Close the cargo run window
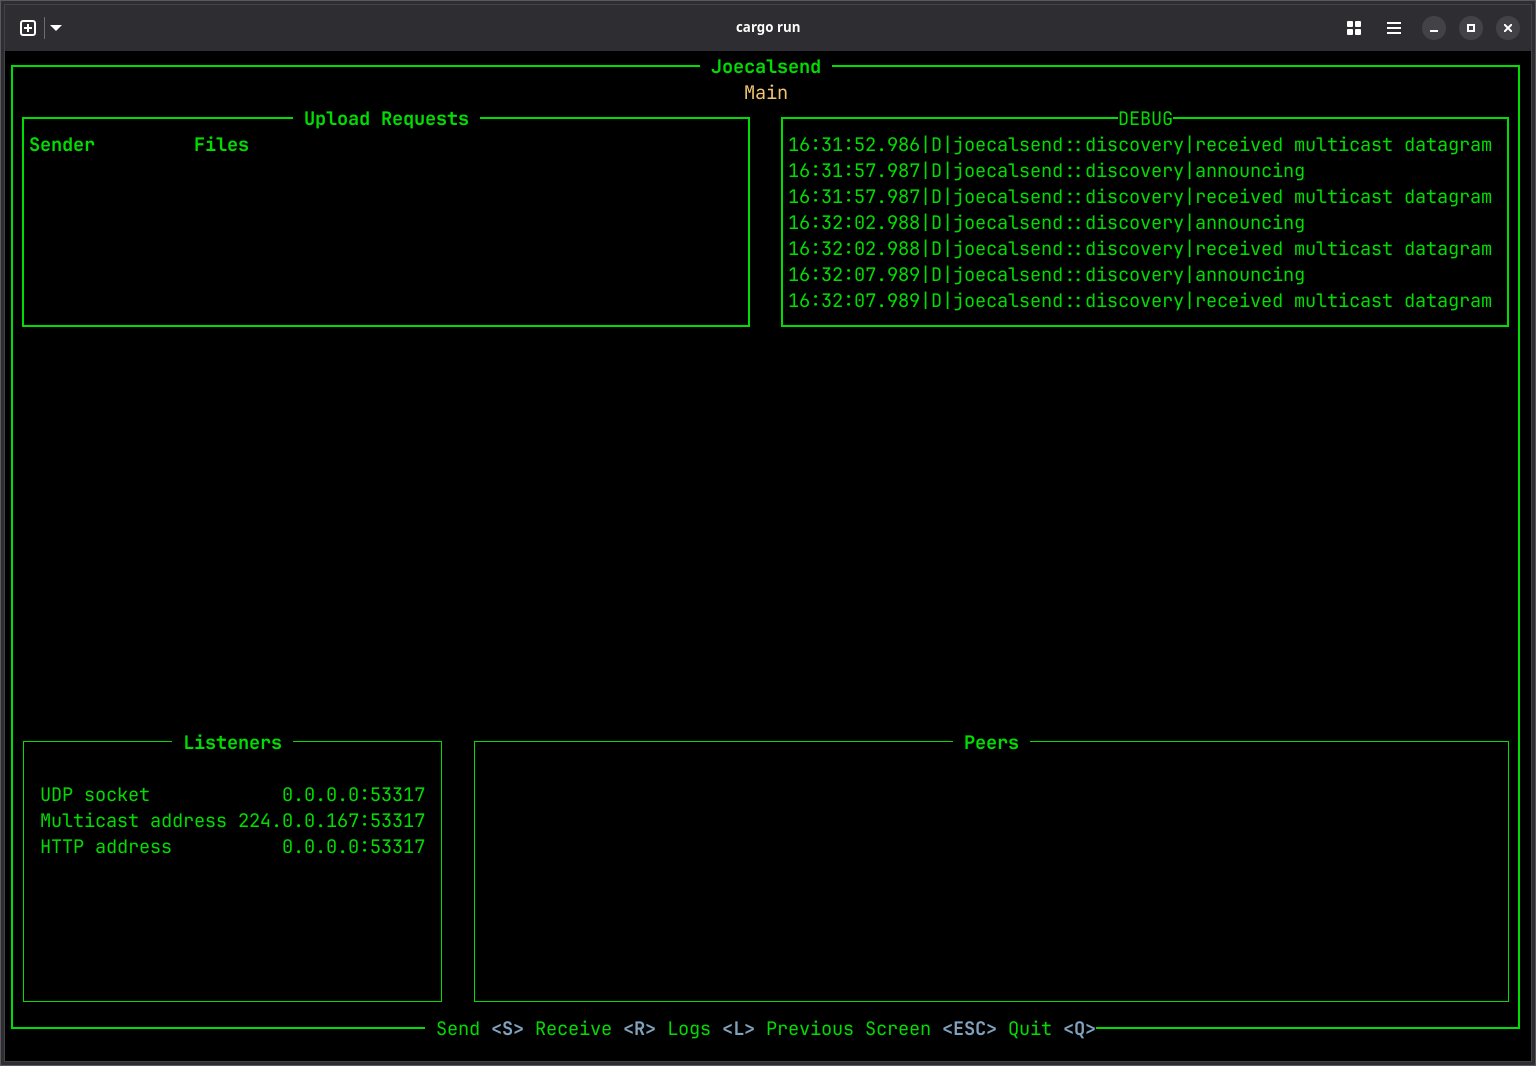Viewport: 1536px width, 1066px height. click(x=1508, y=28)
